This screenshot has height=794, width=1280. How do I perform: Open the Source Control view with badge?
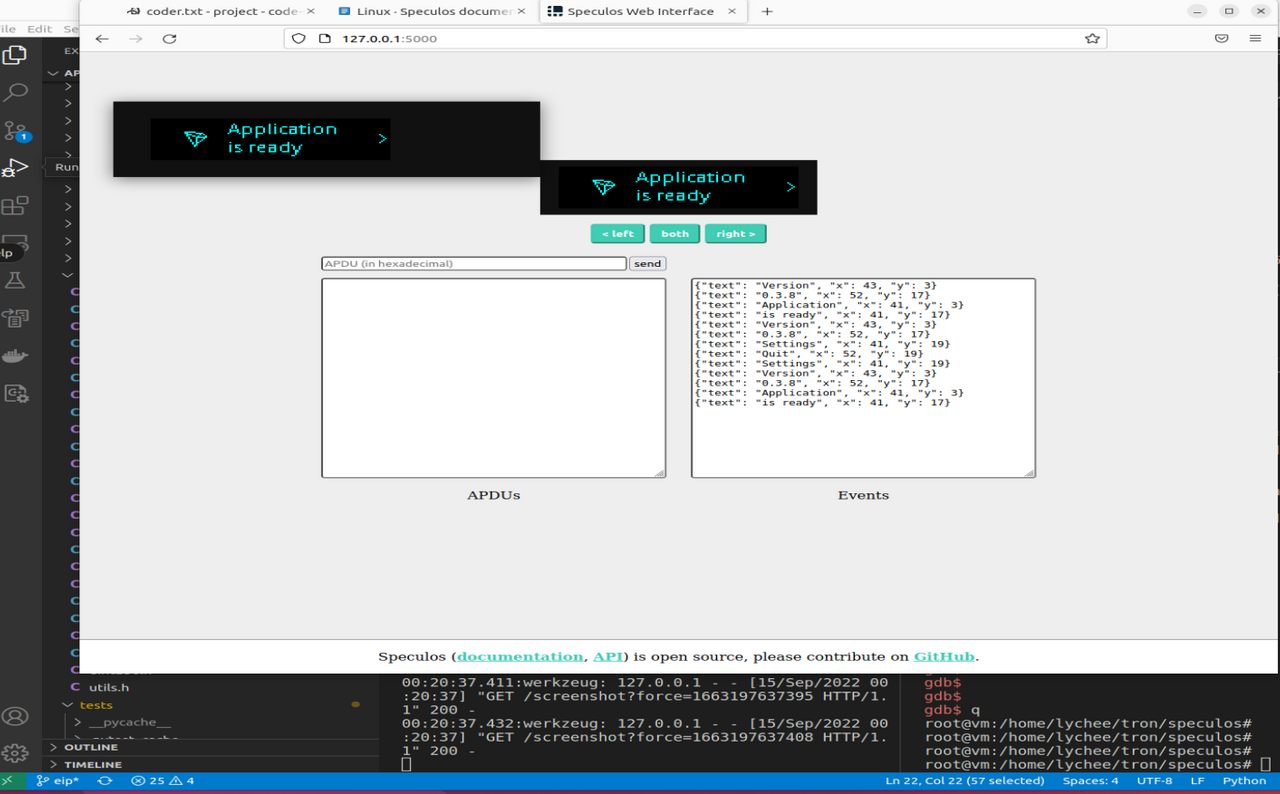pyautogui.click(x=16, y=131)
